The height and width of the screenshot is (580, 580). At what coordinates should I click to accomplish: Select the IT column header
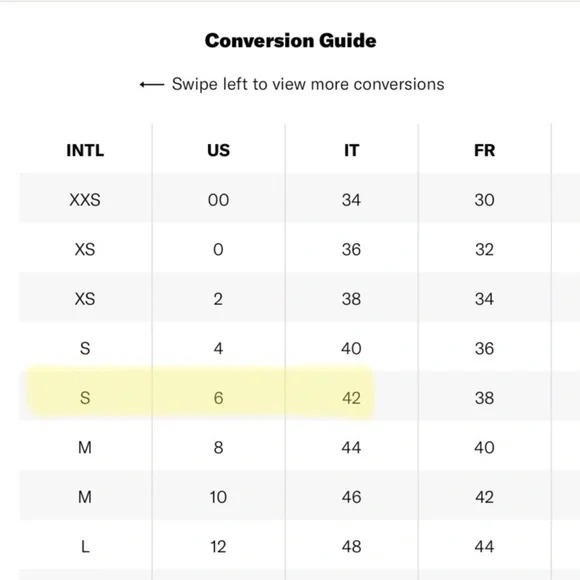(x=351, y=151)
